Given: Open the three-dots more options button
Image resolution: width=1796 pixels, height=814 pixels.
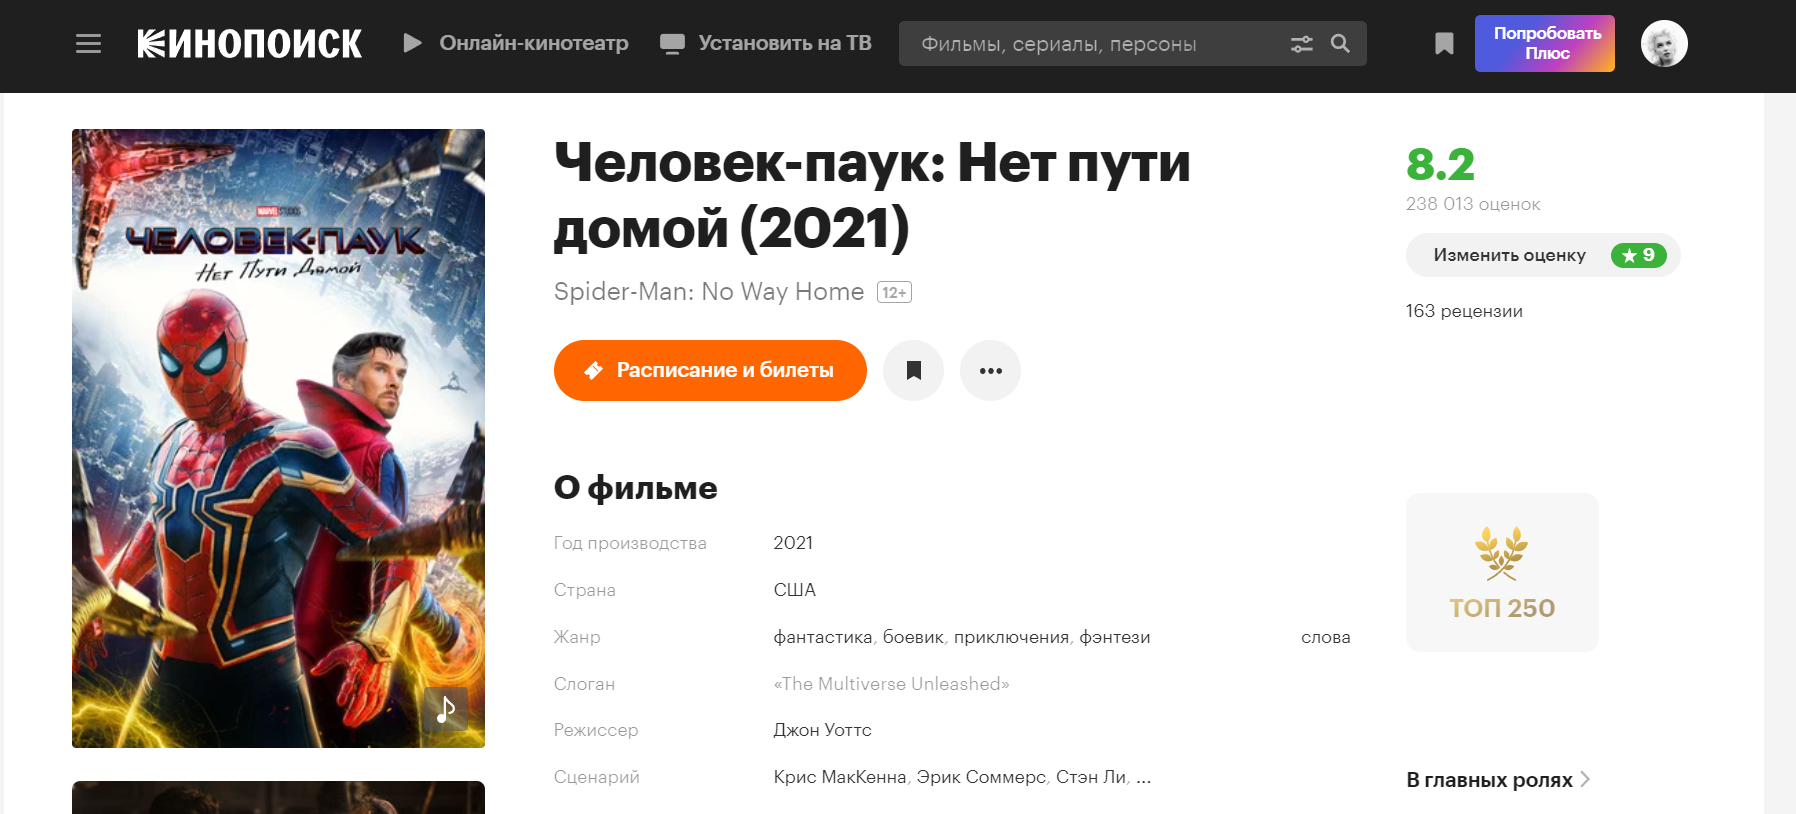Looking at the screenshot, I should click(990, 370).
